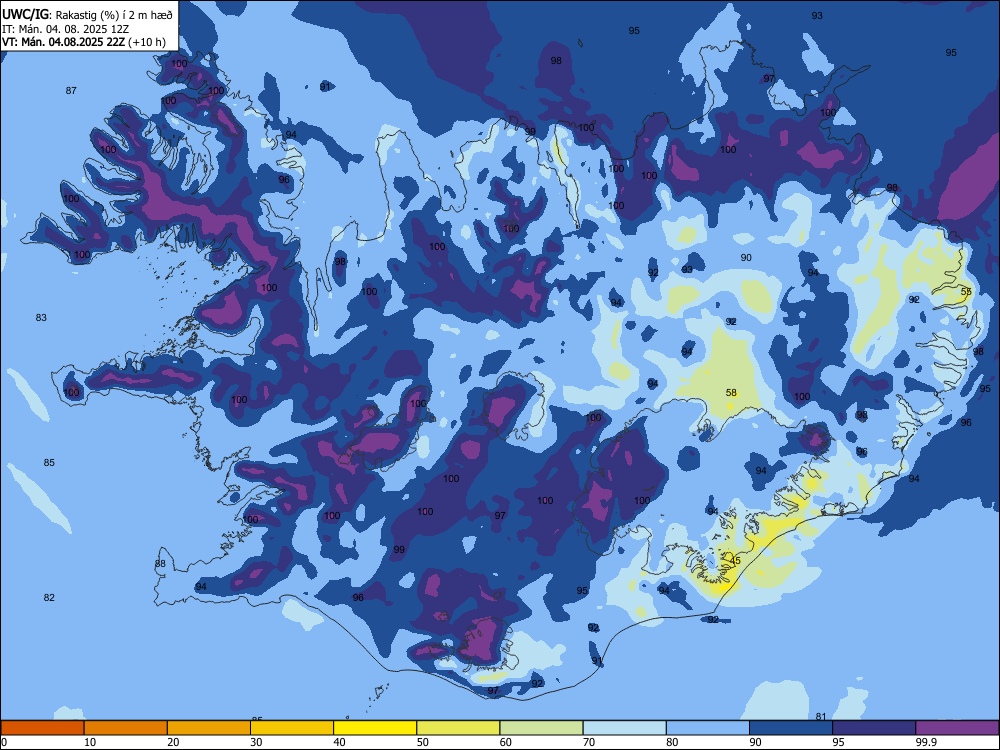The image size is (1000, 750).
Task: Click the 50–60 pale yellow legend swatch
Action: click(459, 728)
